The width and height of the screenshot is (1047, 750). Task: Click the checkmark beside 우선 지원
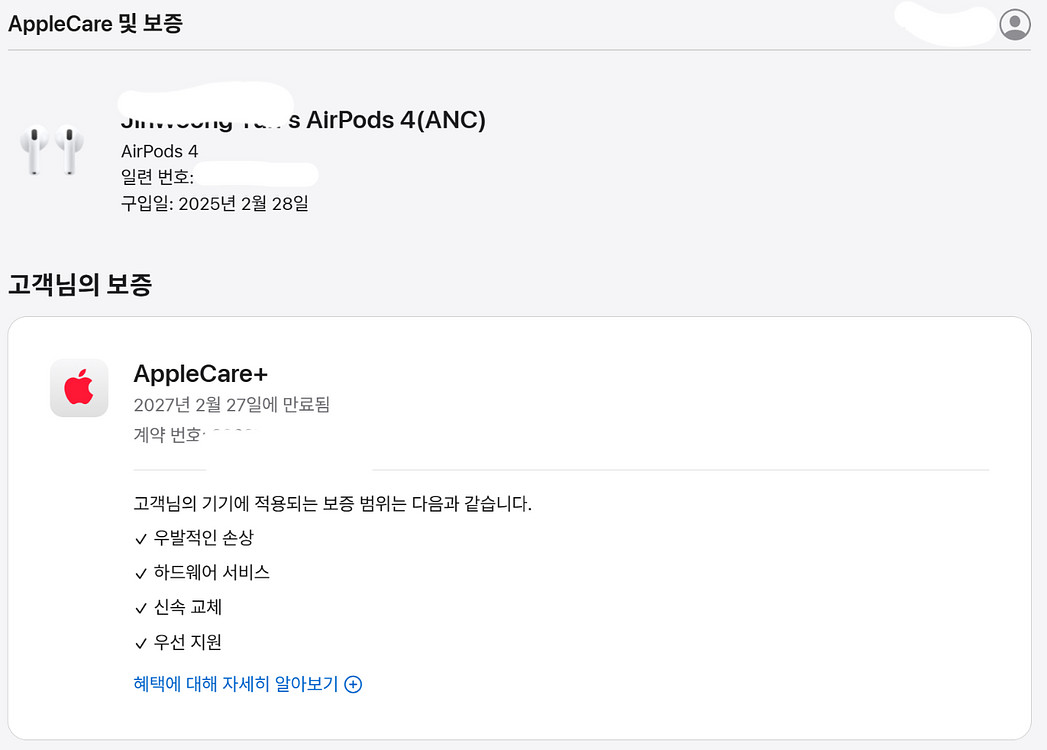coord(141,643)
